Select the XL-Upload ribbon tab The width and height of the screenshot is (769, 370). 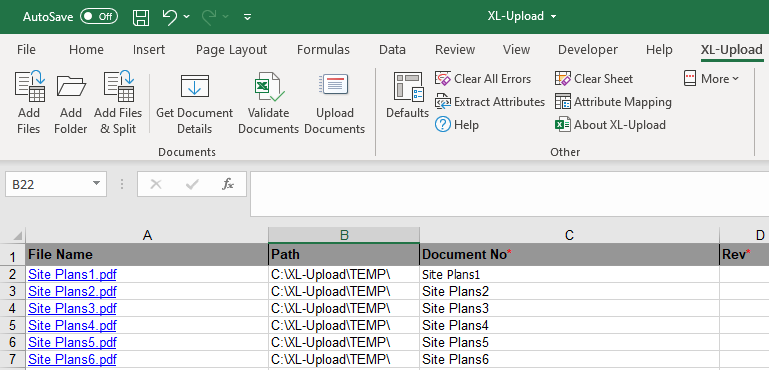click(731, 50)
